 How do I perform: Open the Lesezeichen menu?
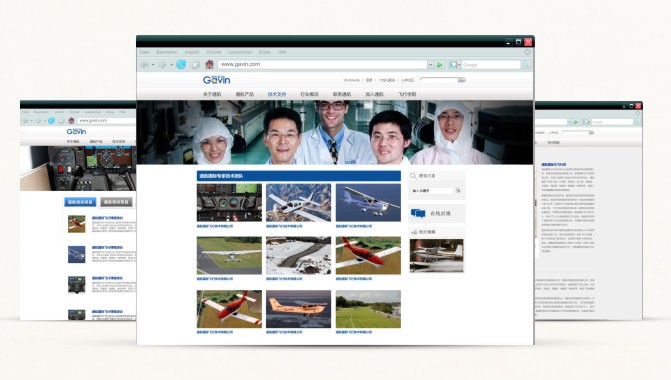click(240, 52)
